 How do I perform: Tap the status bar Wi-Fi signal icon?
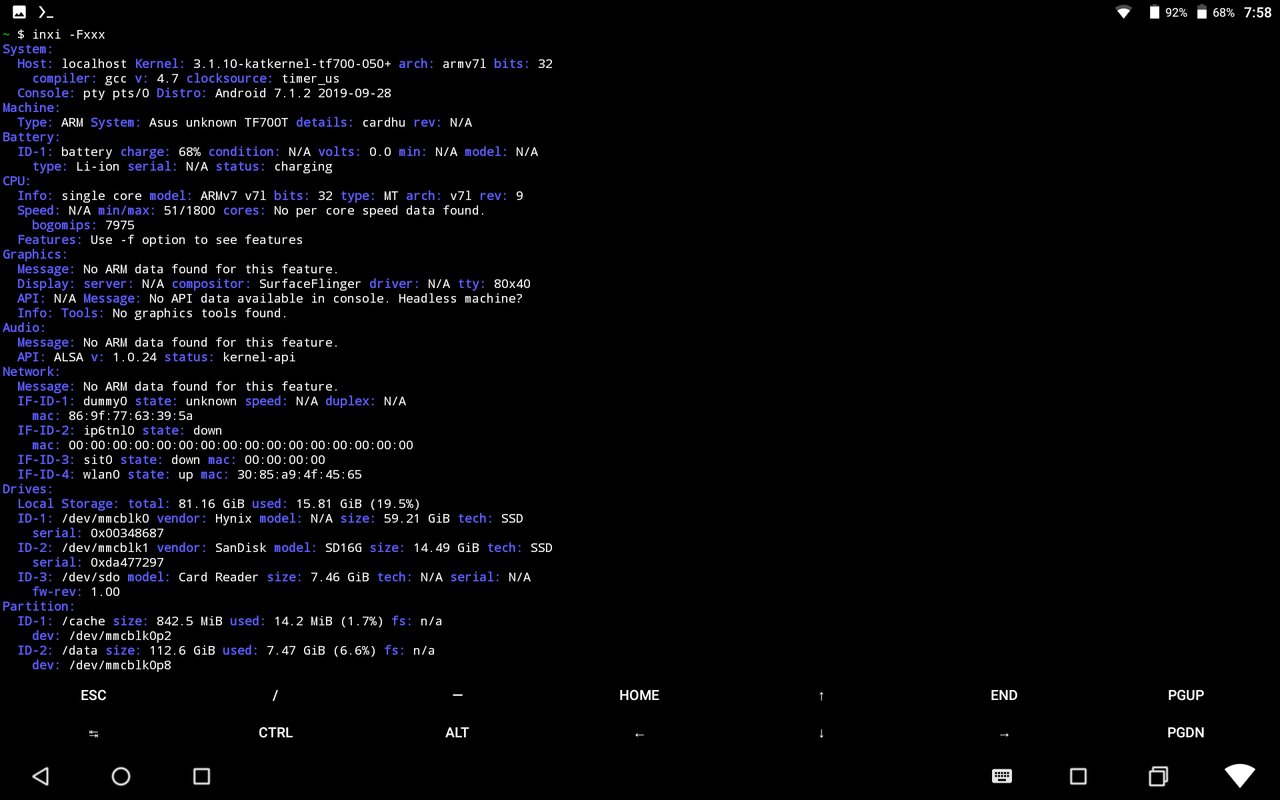pyautogui.click(x=1124, y=13)
